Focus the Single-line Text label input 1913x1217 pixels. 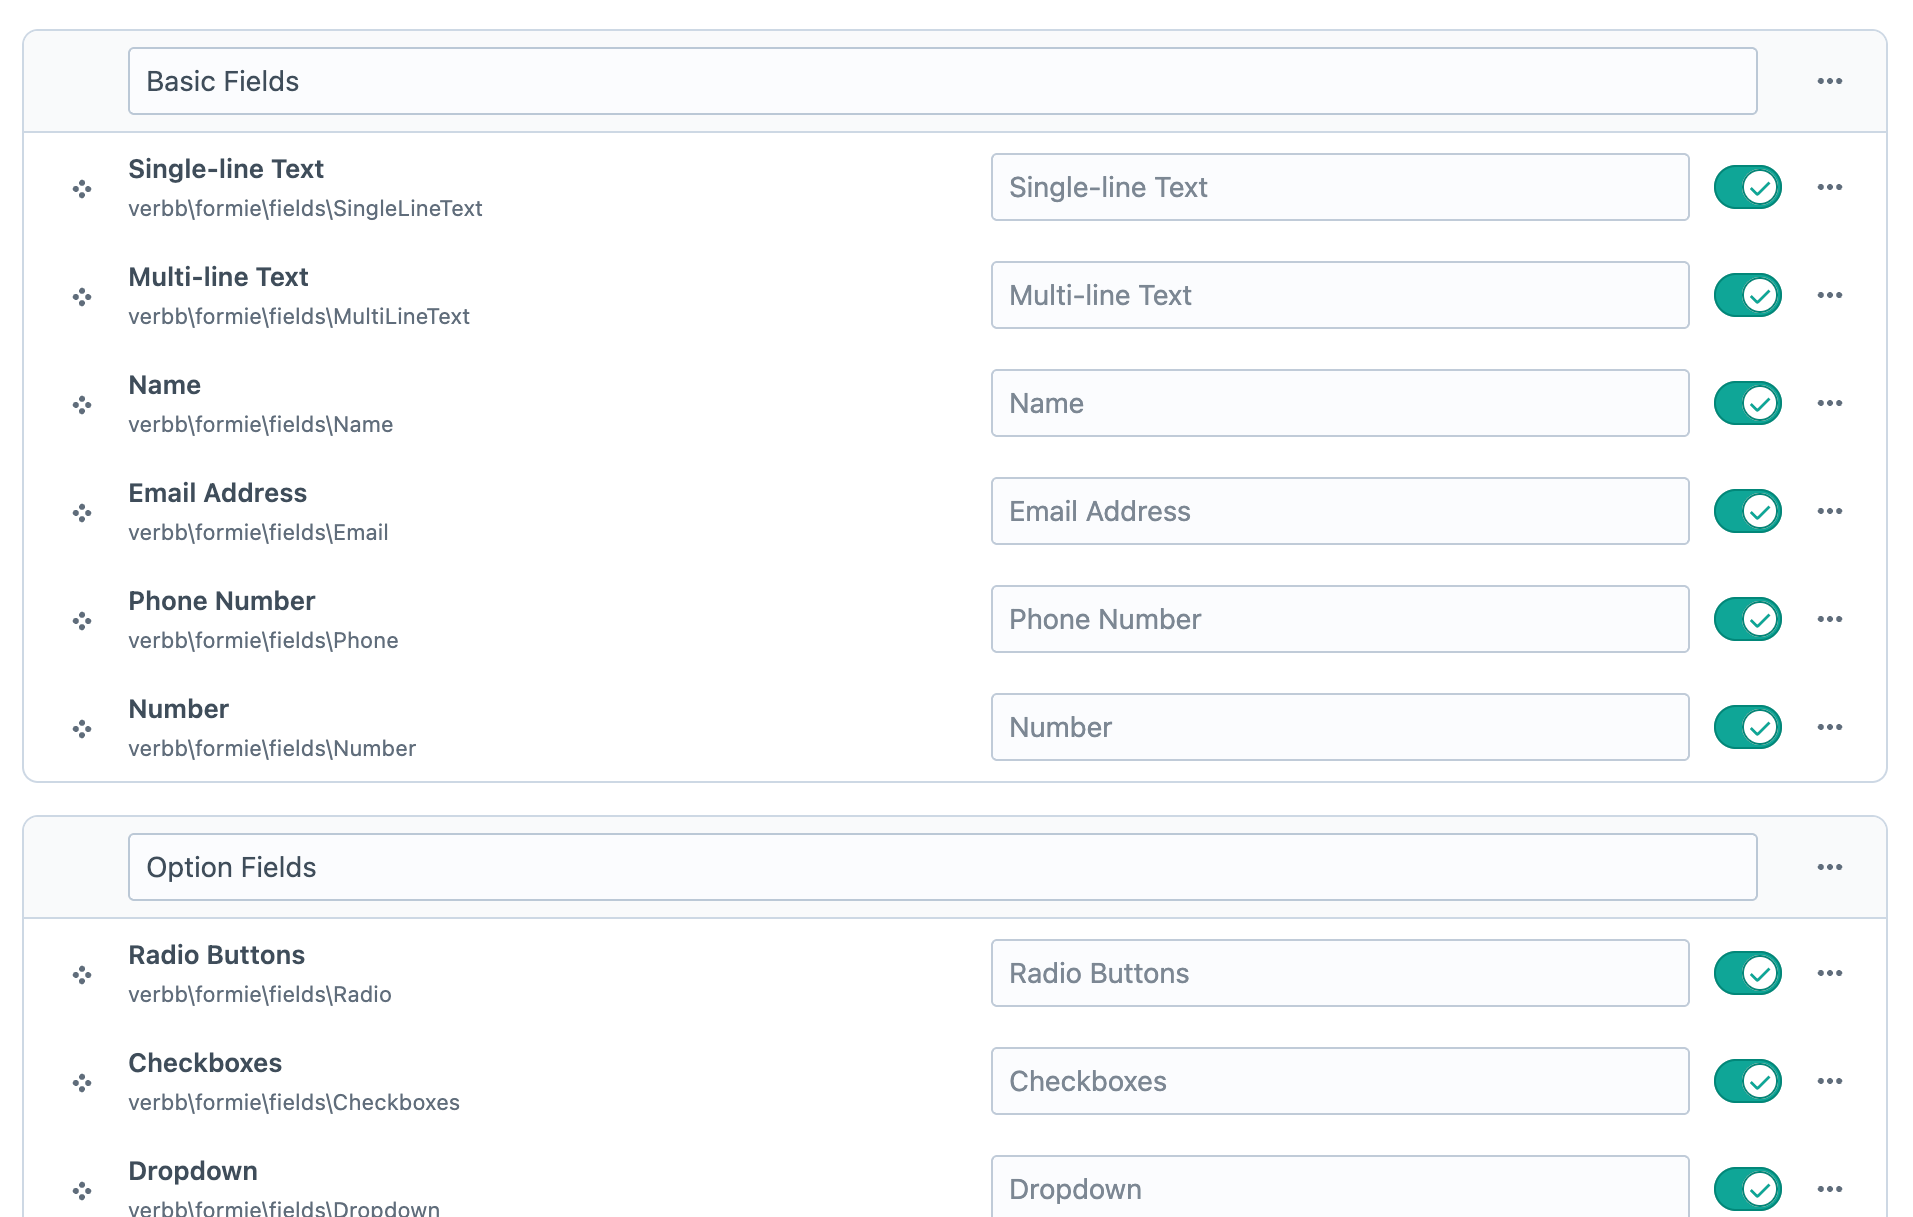tap(1340, 187)
